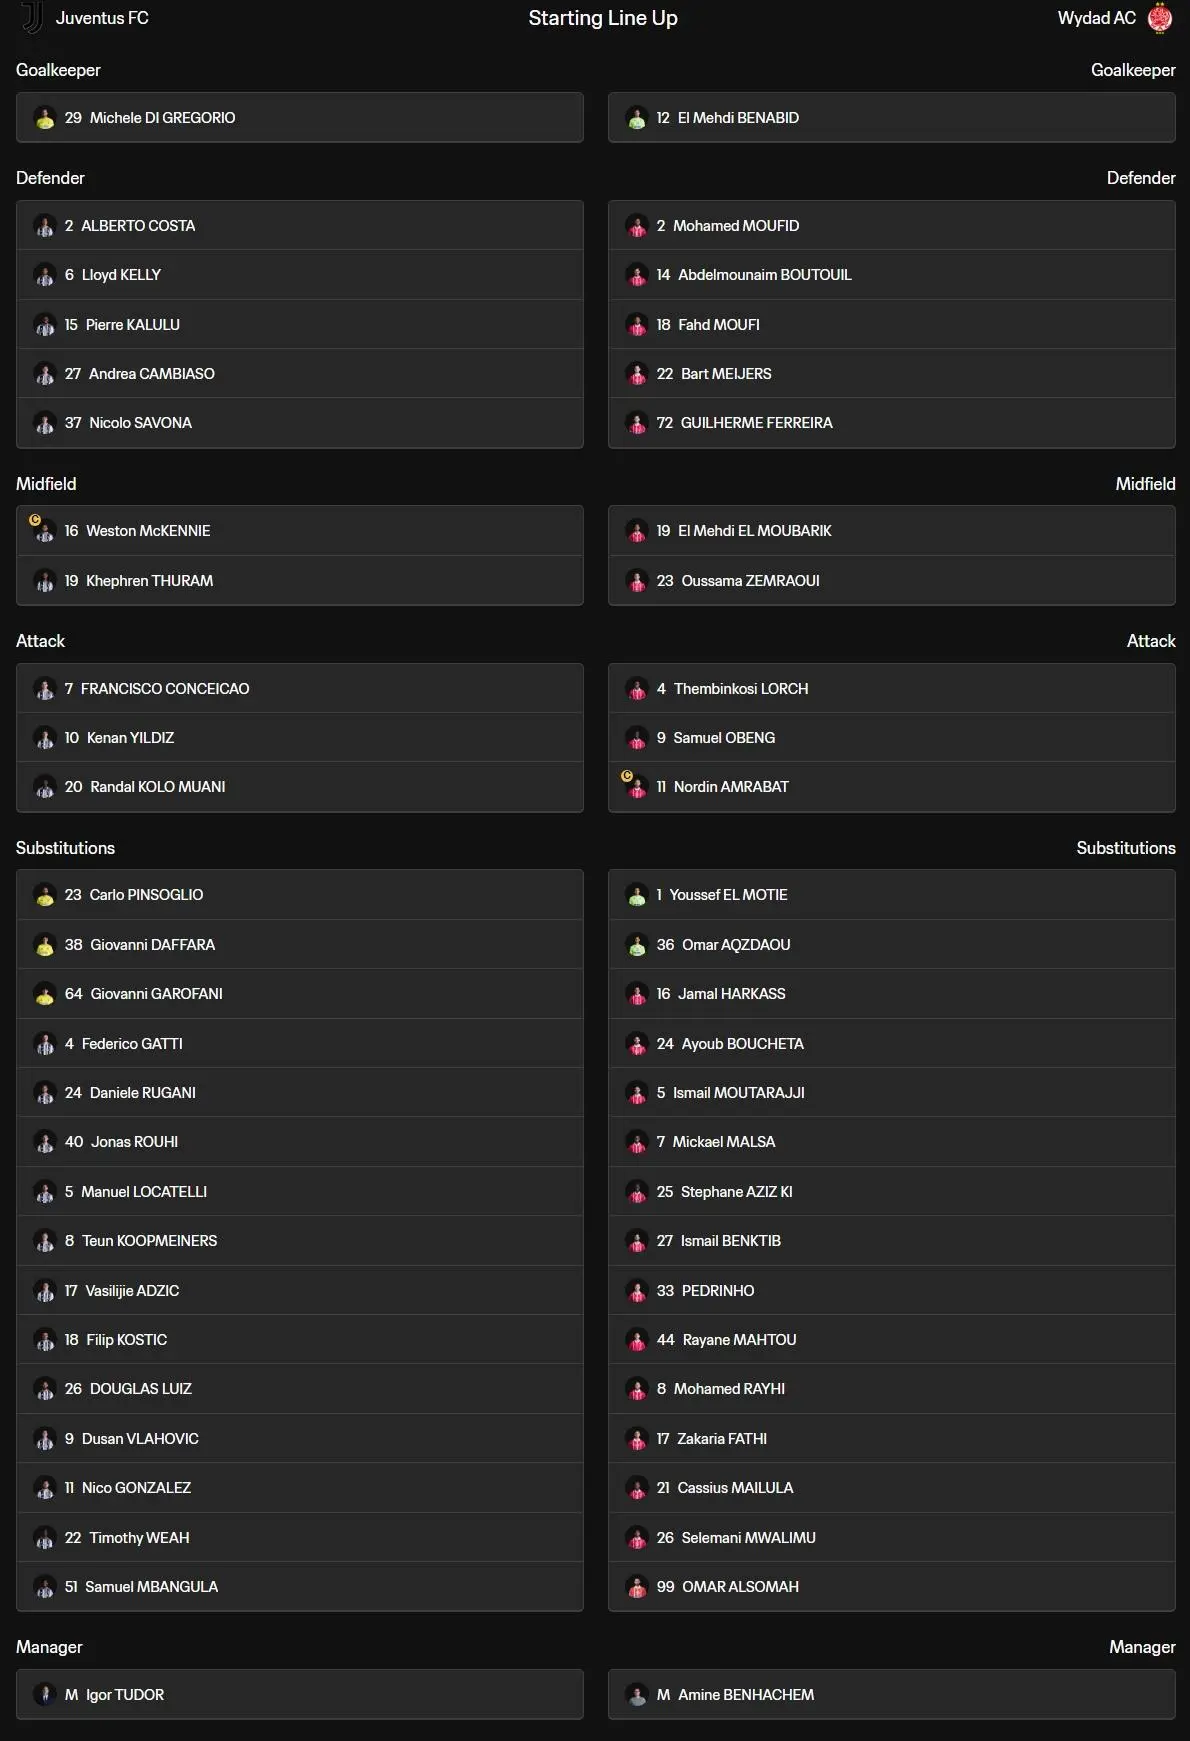Viewport: 1190px width, 1741px height.
Task: Click the Wydad AC team name
Action: [x=1097, y=18]
